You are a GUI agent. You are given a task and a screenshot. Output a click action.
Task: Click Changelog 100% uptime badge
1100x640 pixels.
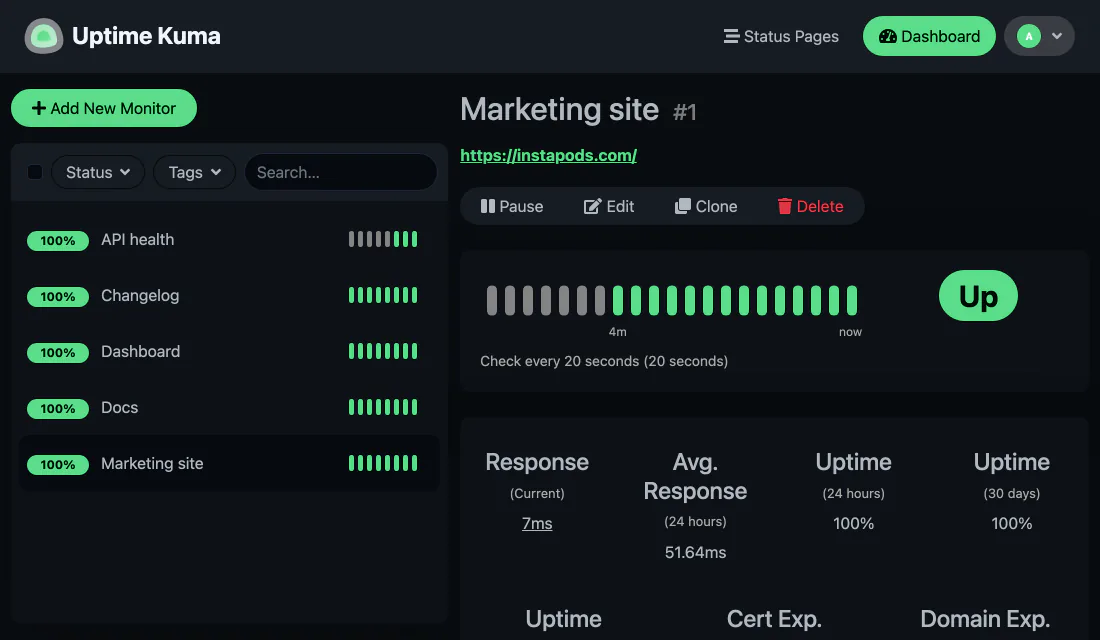(x=58, y=297)
